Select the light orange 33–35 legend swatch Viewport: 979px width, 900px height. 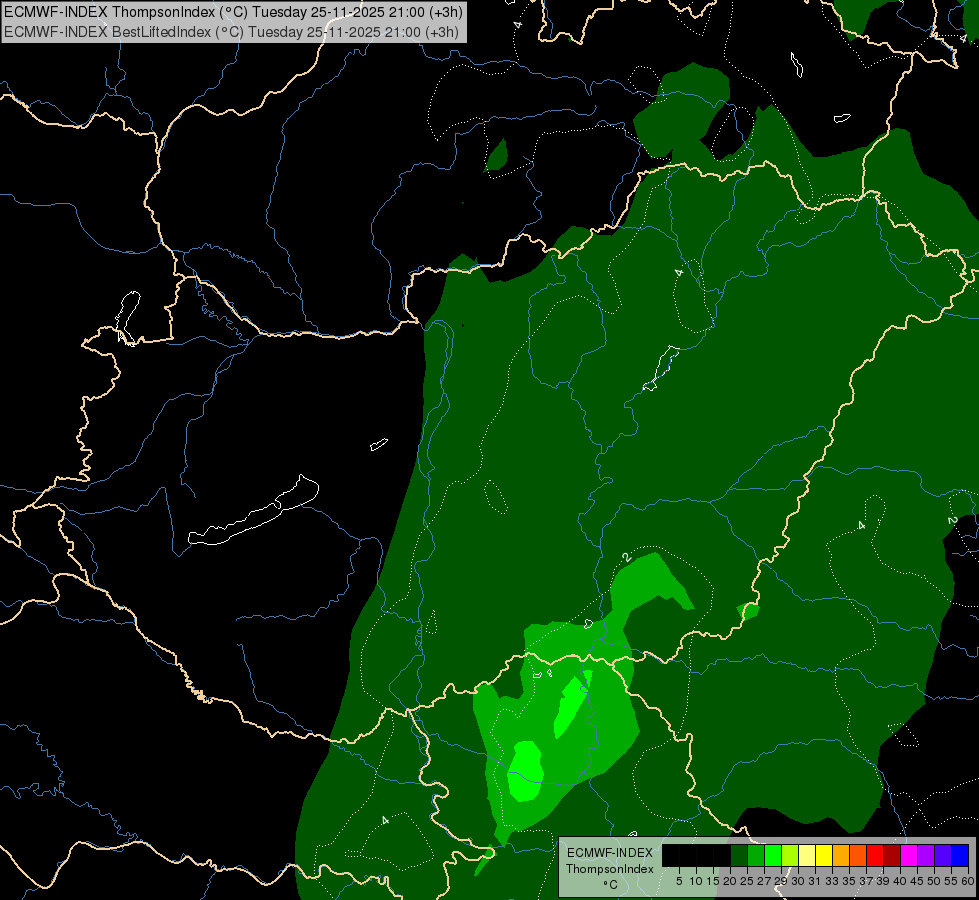841,855
